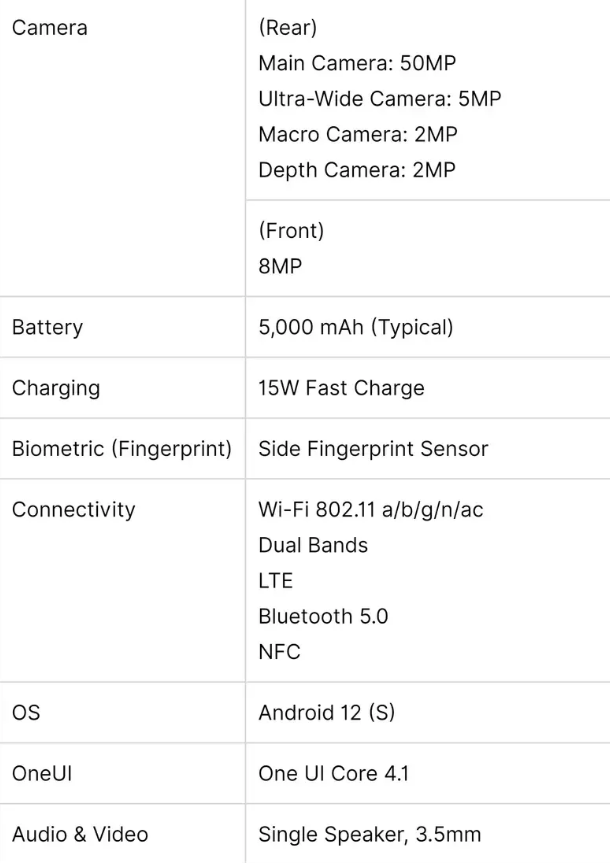The image size is (610, 863).
Task: Select the Wi-Fi 802.11 a/b/g/n/ac line
Action: pos(371,510)
